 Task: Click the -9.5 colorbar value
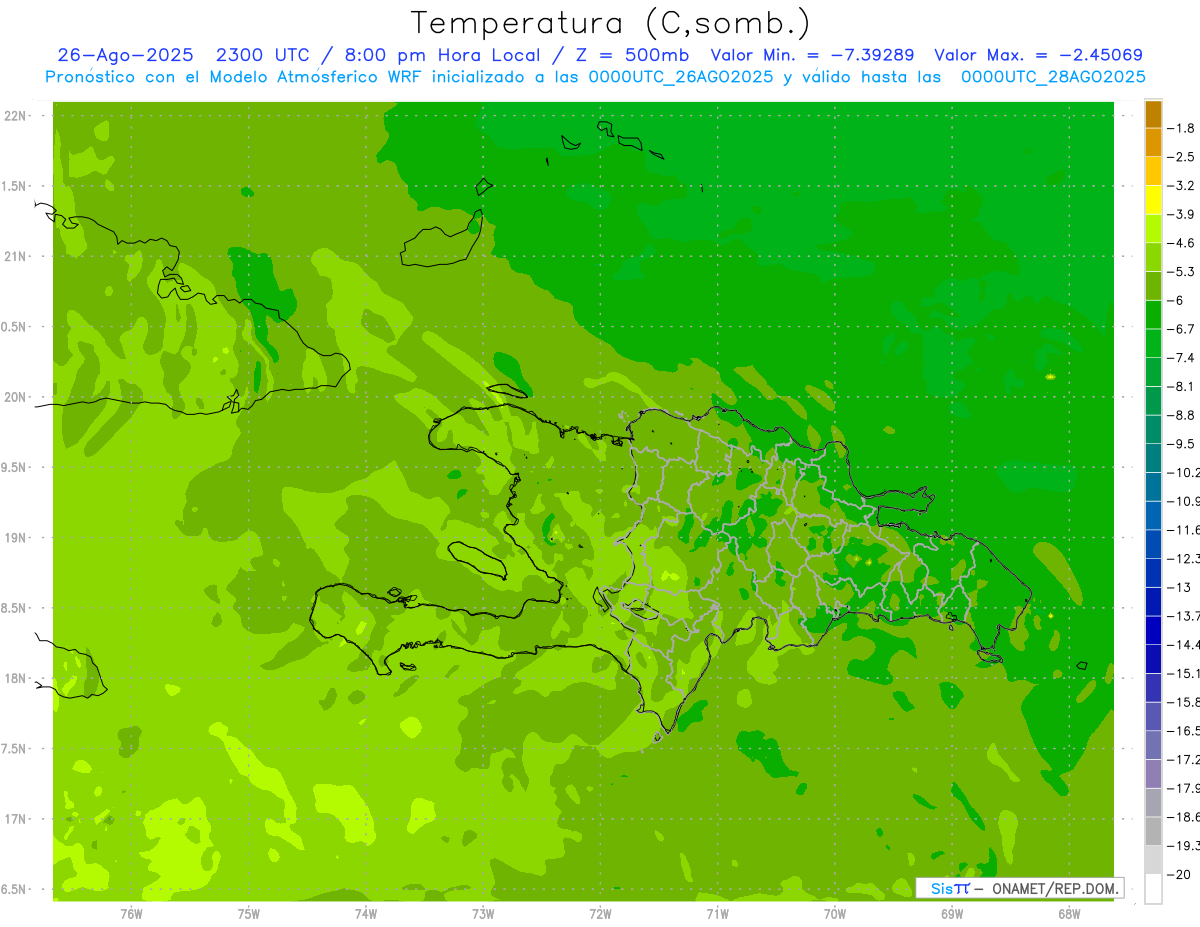click(x=1181, y=444)
